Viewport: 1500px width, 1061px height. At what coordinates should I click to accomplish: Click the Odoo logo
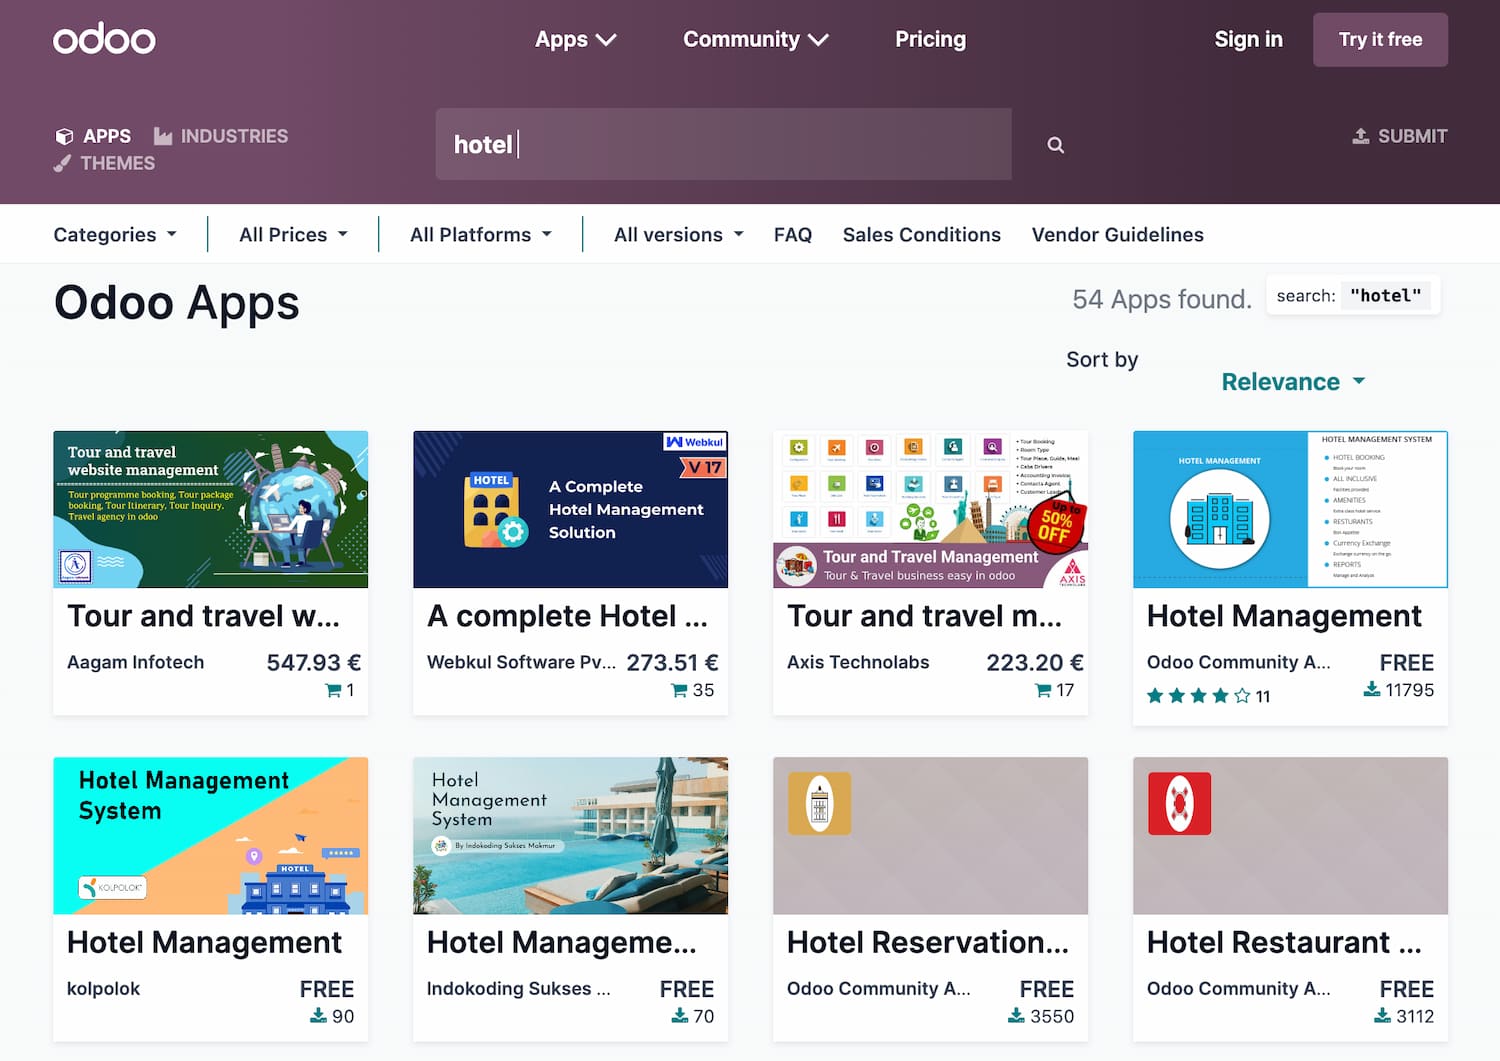click(x=104, y=39)
